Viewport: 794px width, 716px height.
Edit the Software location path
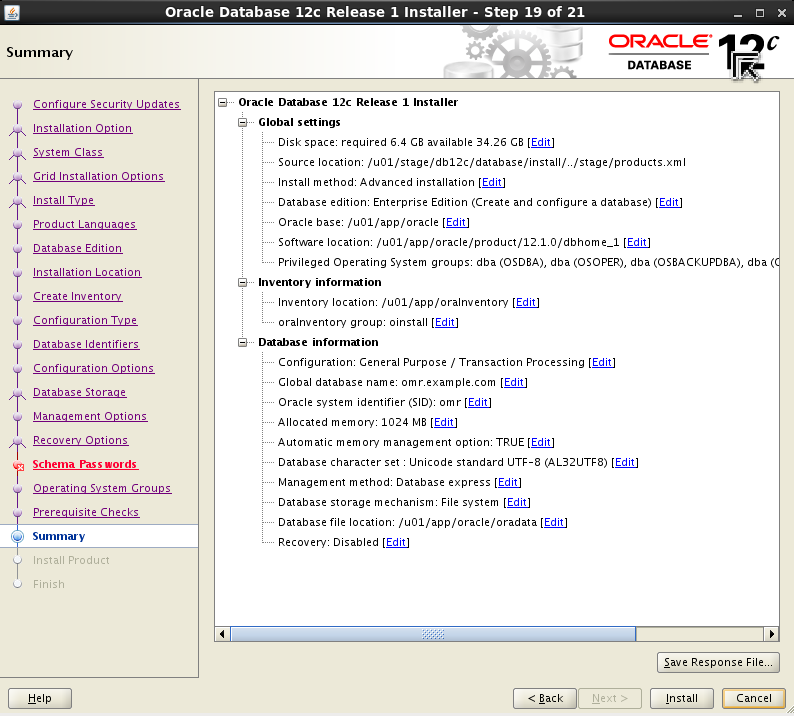coord(637,242)
